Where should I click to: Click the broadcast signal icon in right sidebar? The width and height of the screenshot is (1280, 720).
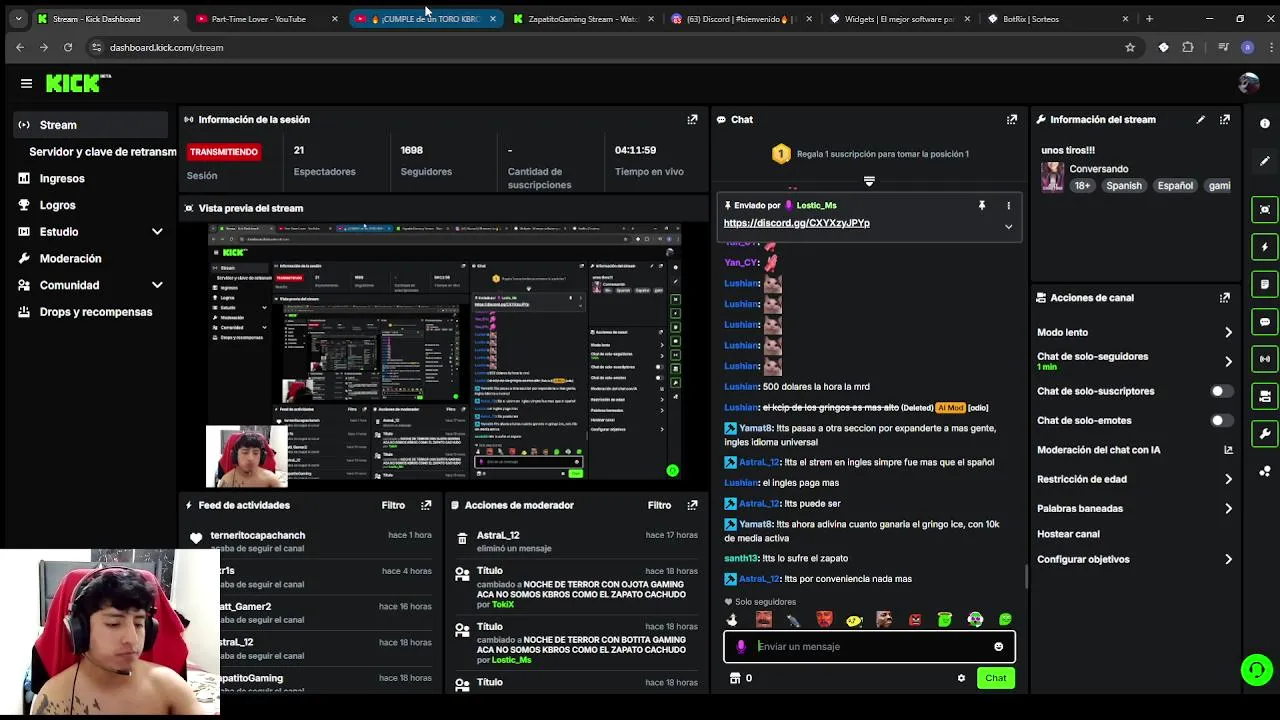click(1265, 359)
